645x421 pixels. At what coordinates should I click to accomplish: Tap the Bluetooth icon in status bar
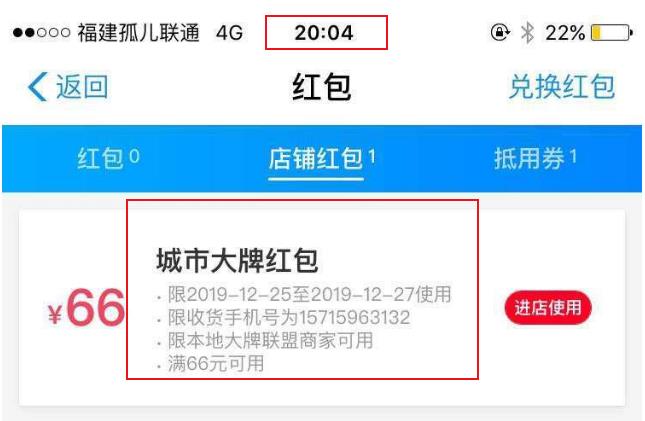tap(527, 33)
